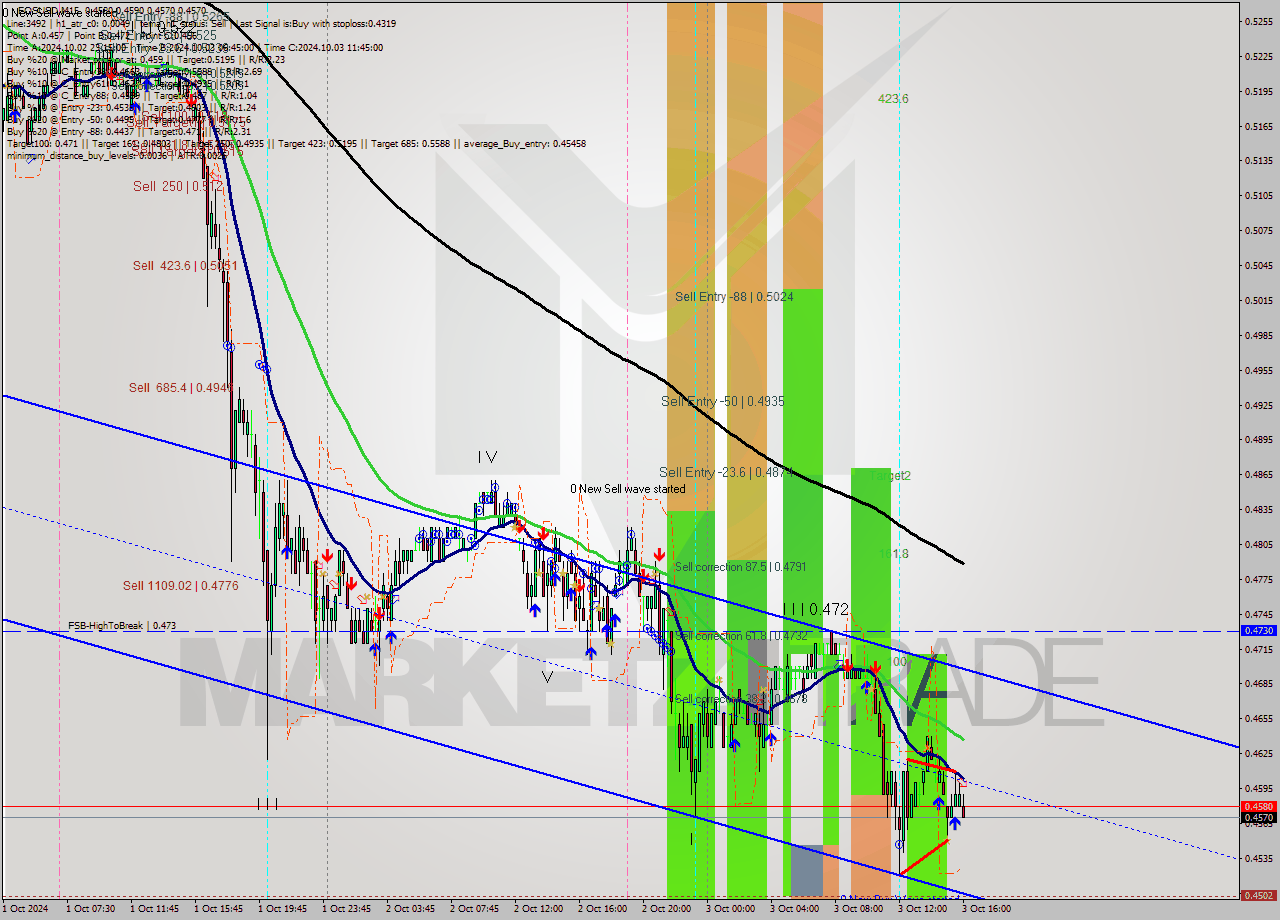
Task: Click '3 Oct 16:00' time axis label
Action: [986, 909]
